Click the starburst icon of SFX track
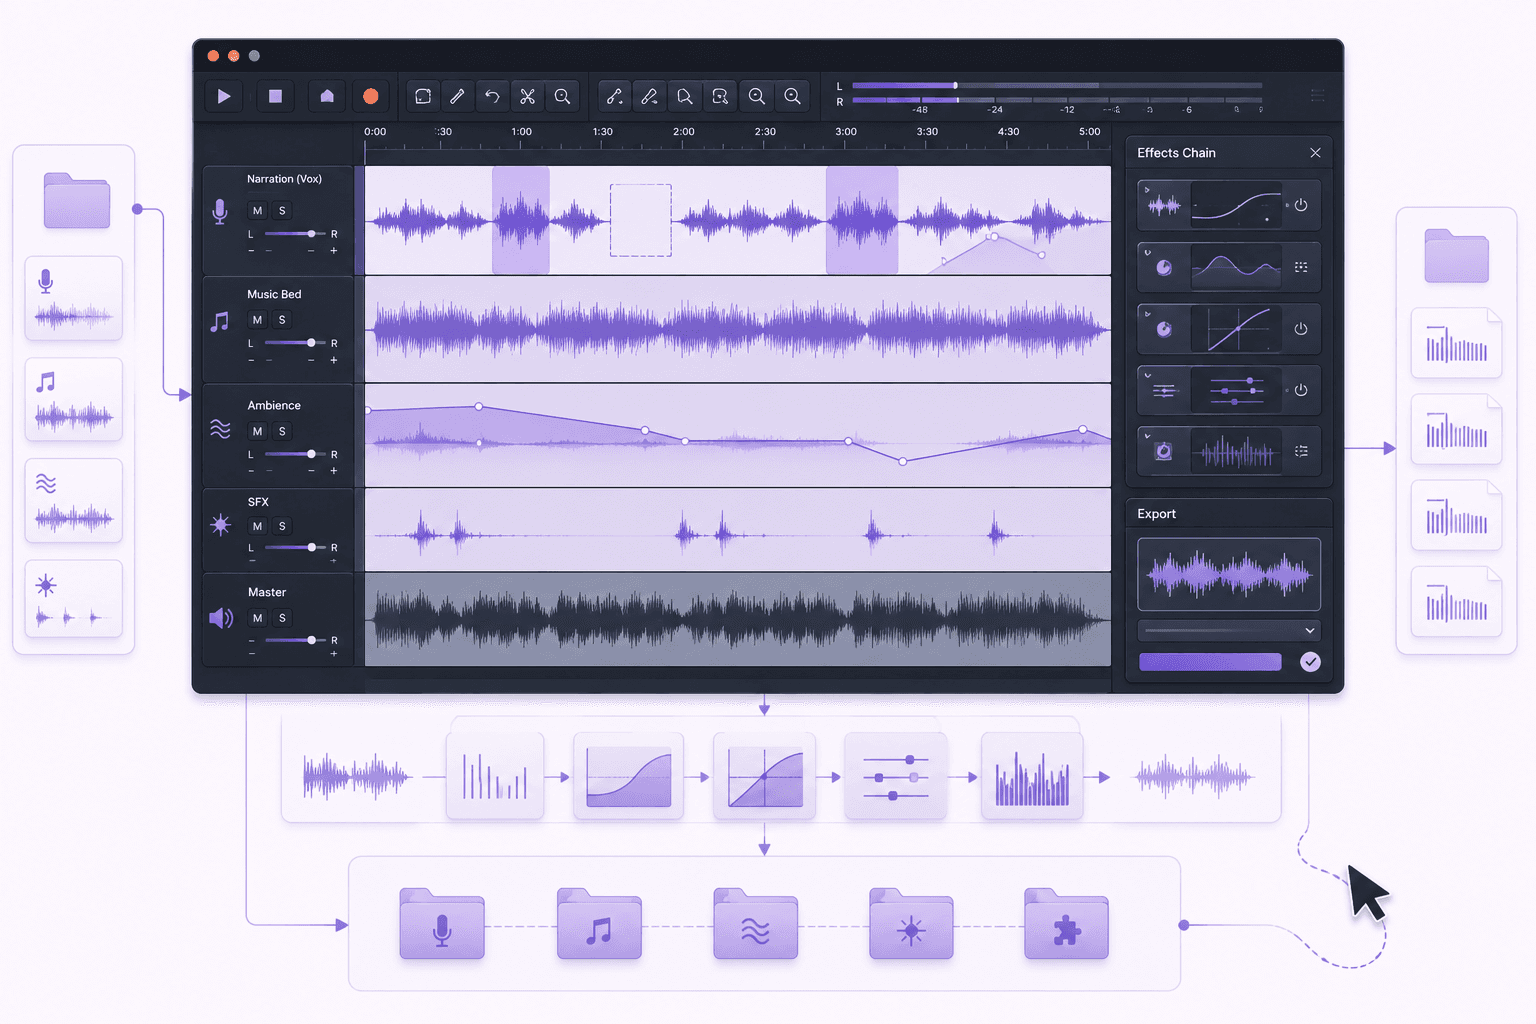Image resolution: width=1536 pixels, height=1024 pixels. (220, 525)
